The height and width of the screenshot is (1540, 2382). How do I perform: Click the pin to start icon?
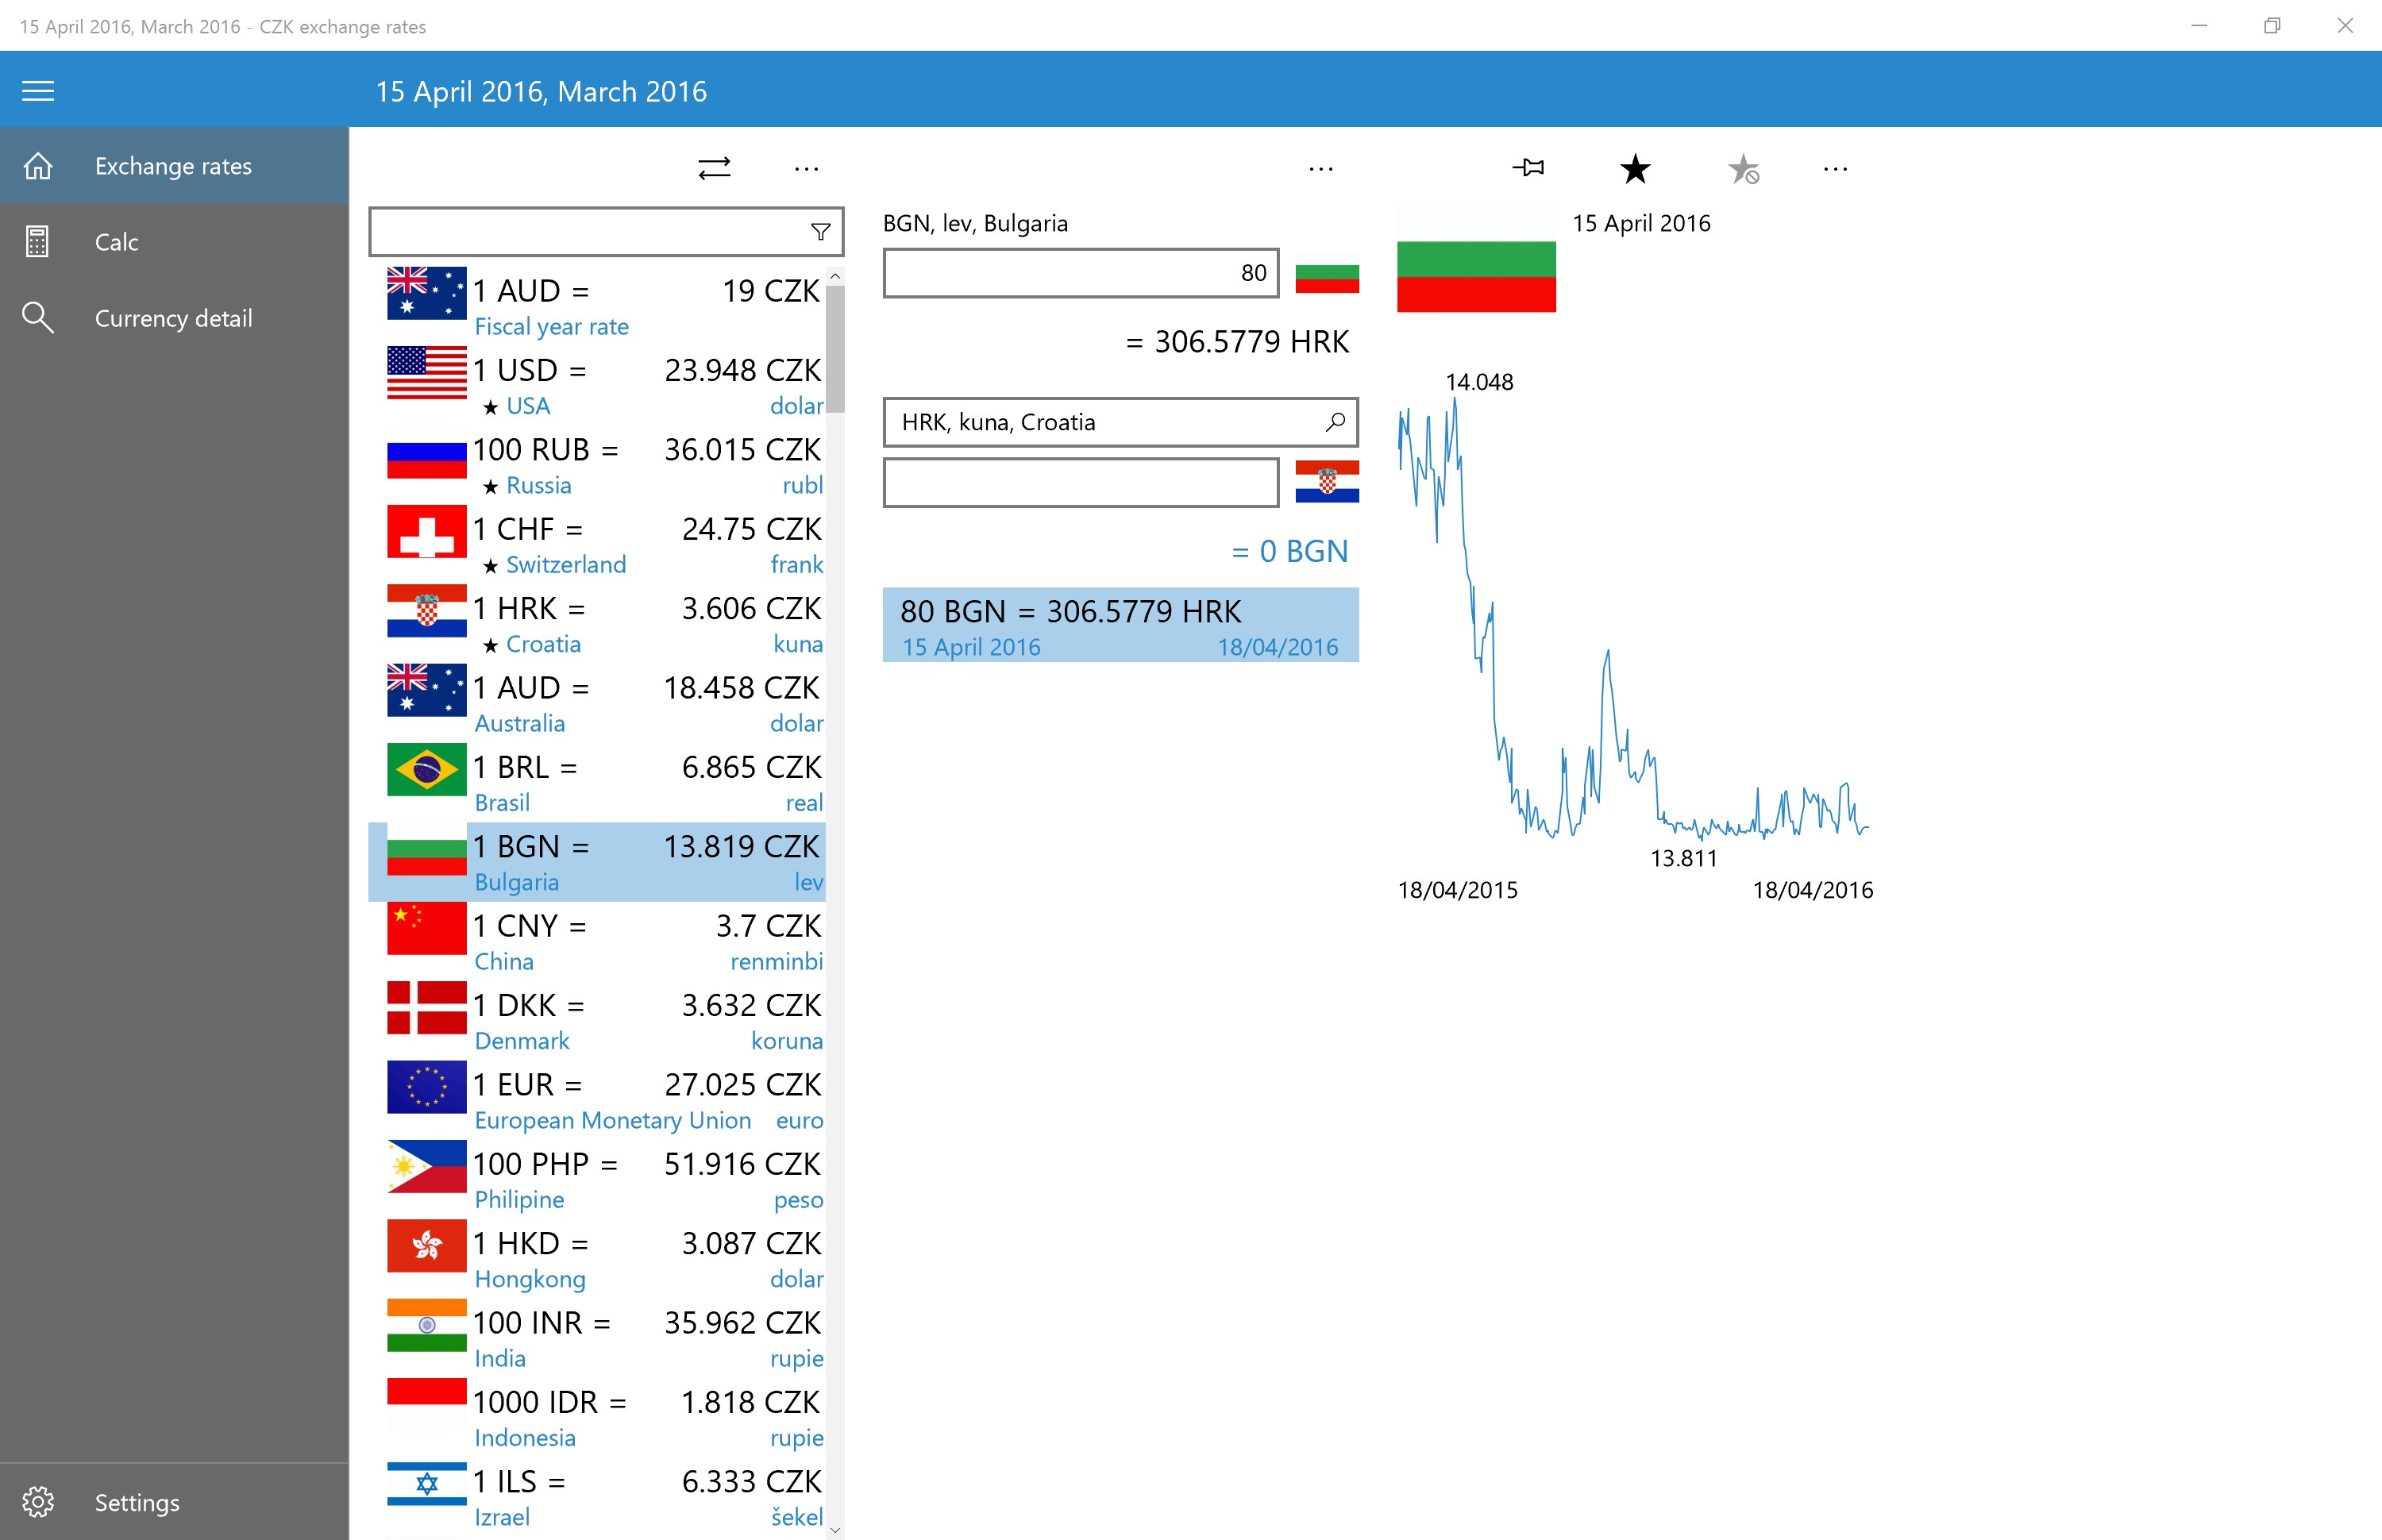[x=1528, y=168]
